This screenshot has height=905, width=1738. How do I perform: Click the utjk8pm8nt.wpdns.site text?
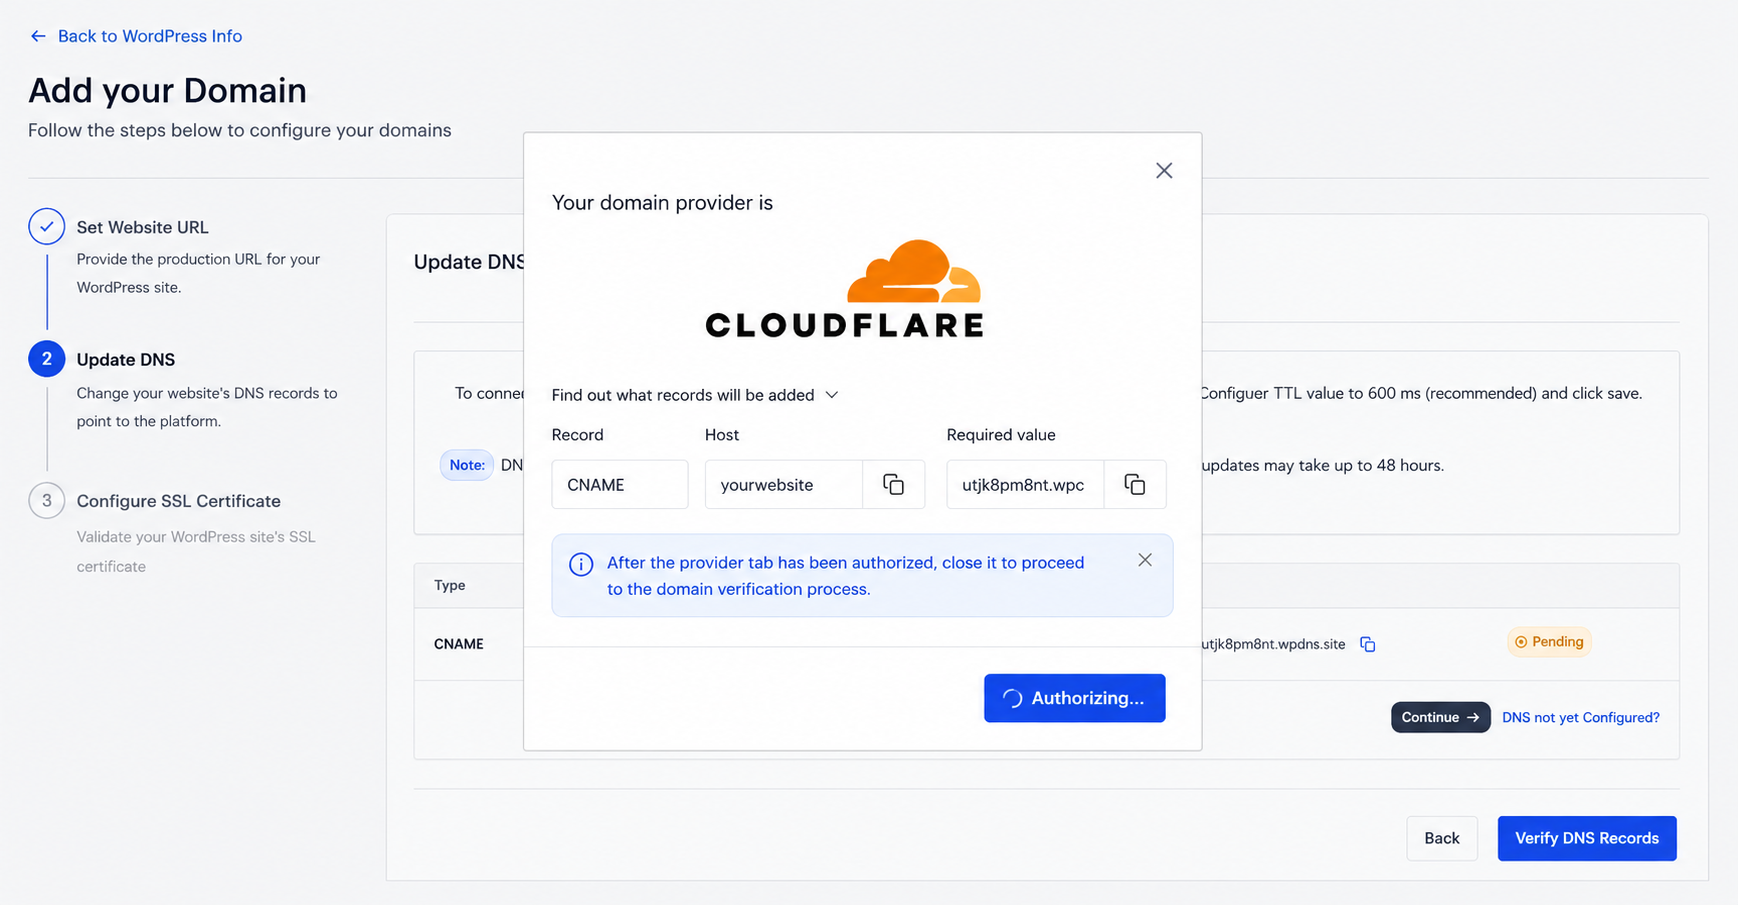[1273, 644]
